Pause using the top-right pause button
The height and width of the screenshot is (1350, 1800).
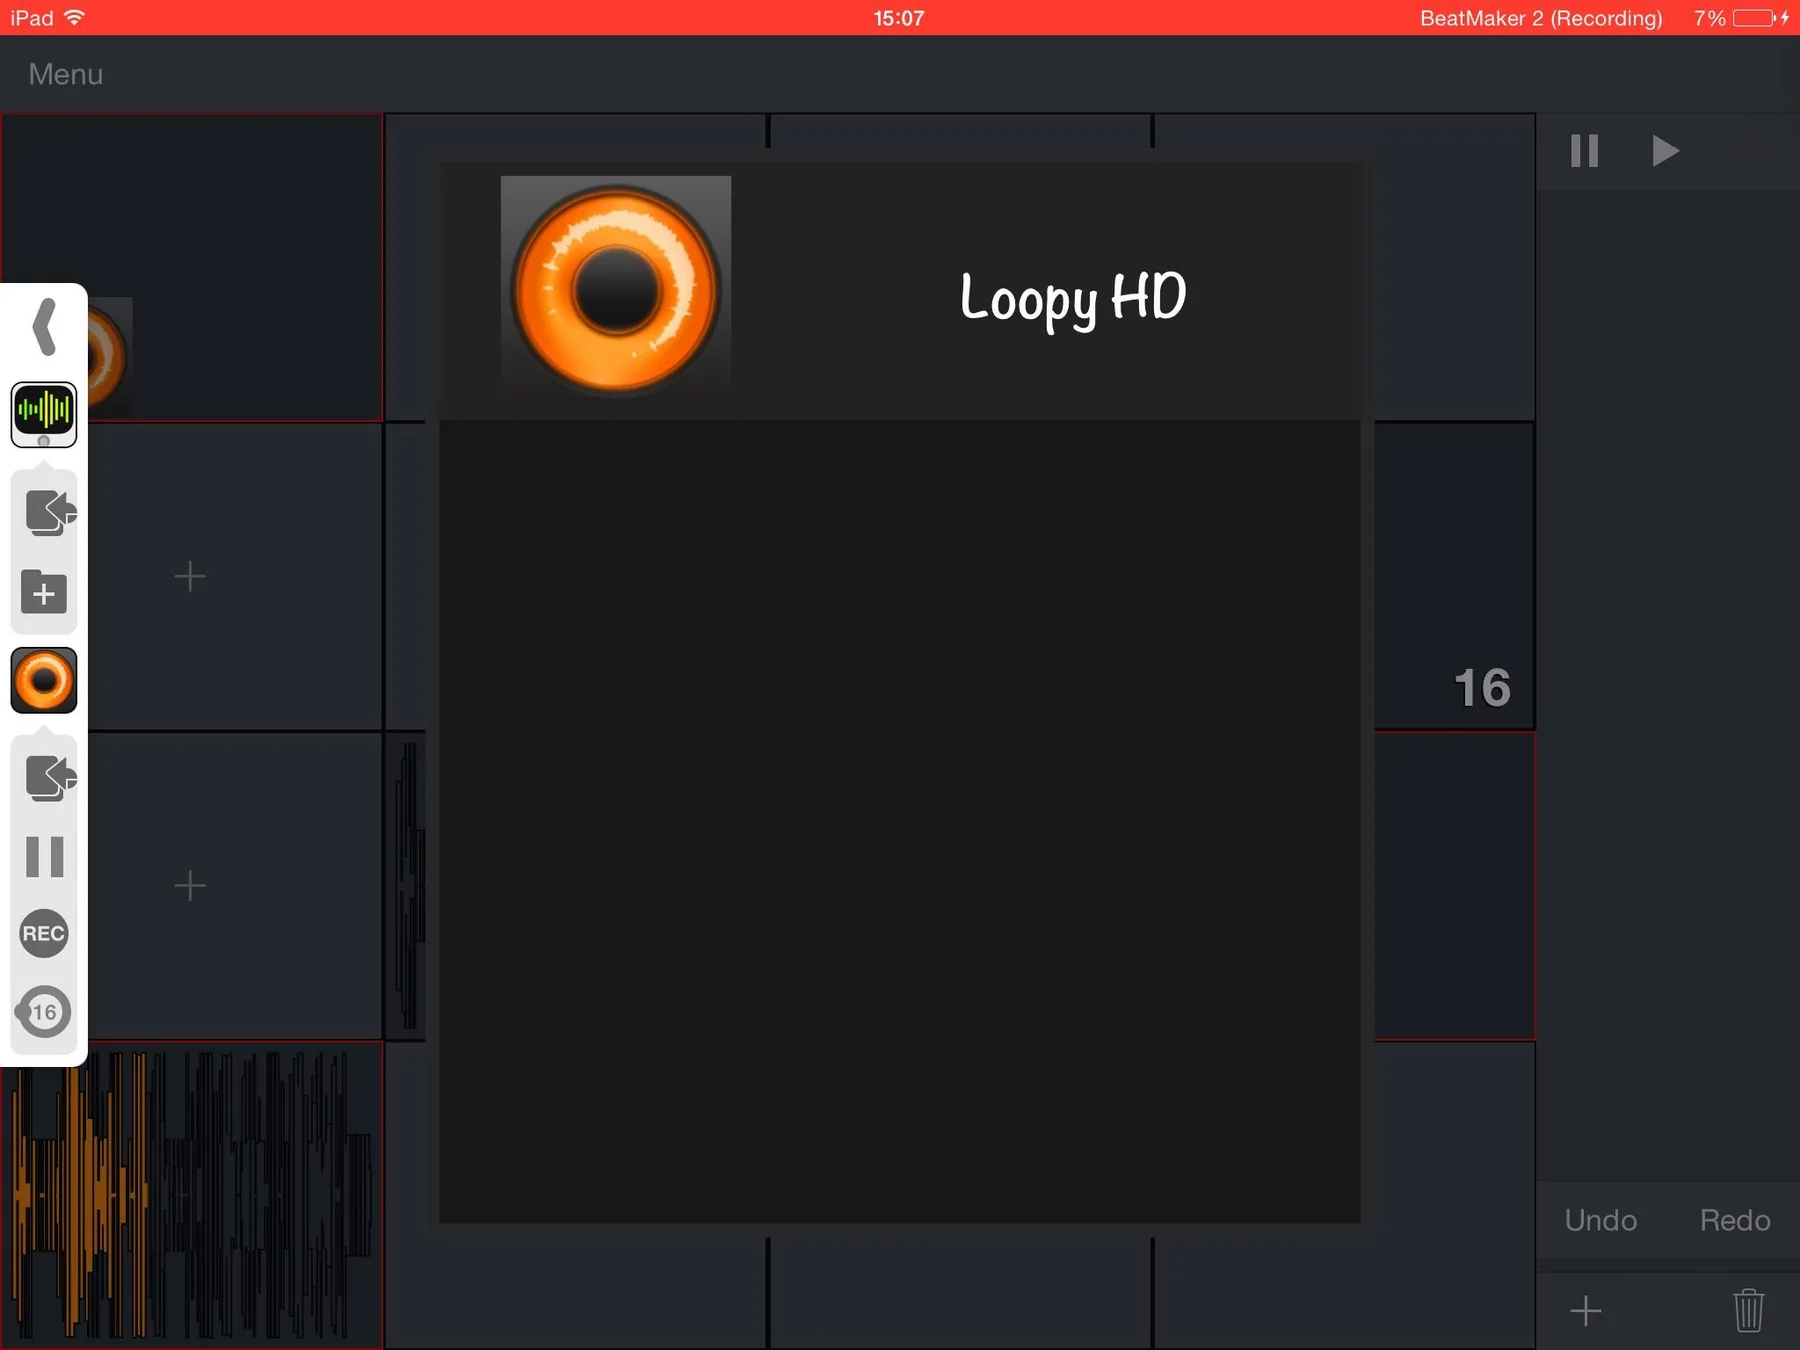[1585, 151]
